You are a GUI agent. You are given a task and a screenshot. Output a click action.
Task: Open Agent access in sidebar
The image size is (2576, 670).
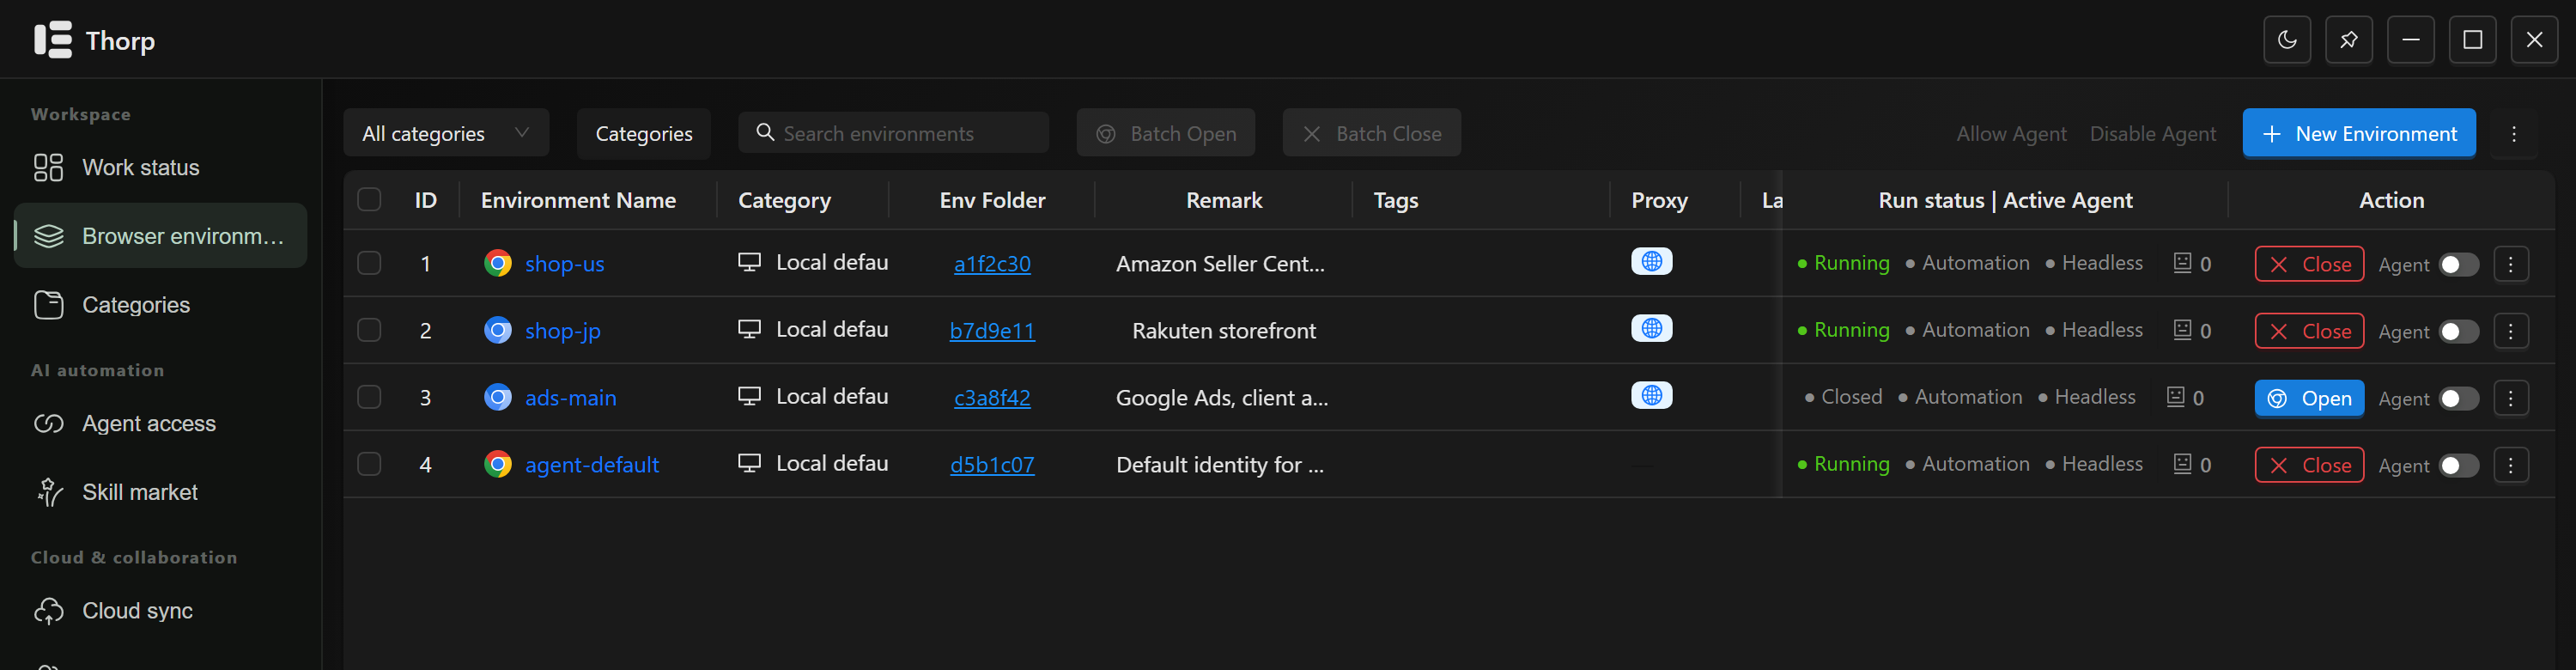point(160,423)
